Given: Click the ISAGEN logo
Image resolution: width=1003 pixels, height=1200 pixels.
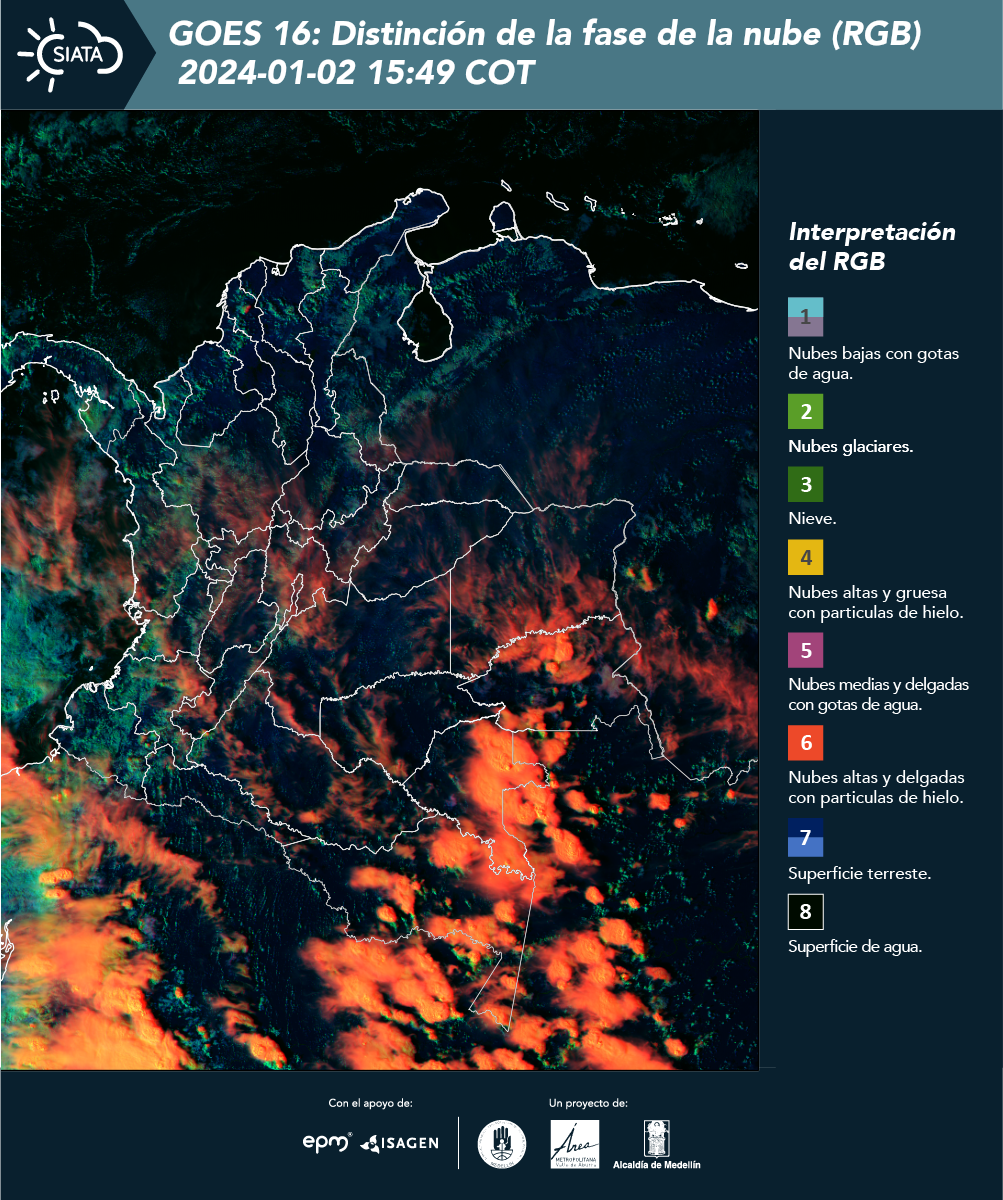Looking at the screenshot, I should point(399,1143).
